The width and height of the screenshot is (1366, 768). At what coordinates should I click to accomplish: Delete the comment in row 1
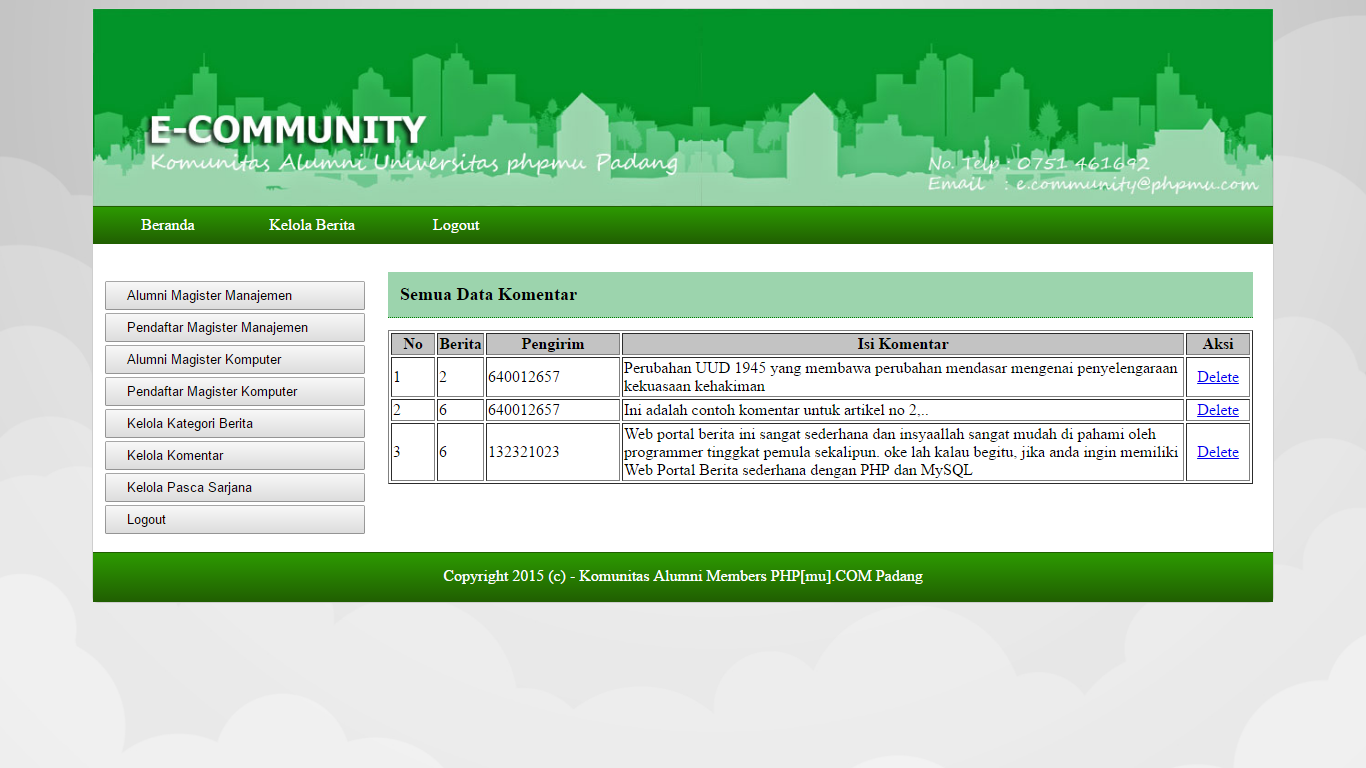pyautogui.click(x=1217, y=377)
